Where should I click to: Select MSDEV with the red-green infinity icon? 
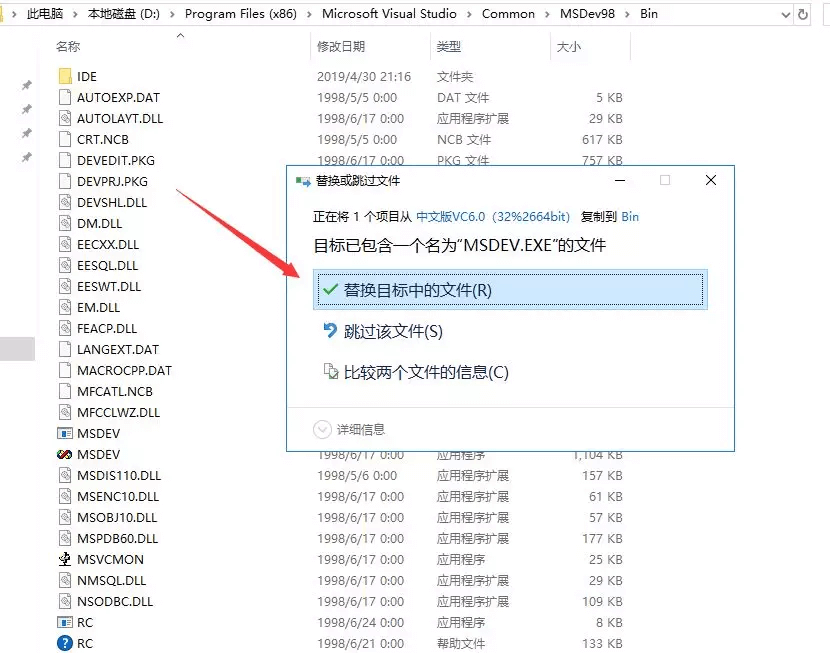click(65, 455)
